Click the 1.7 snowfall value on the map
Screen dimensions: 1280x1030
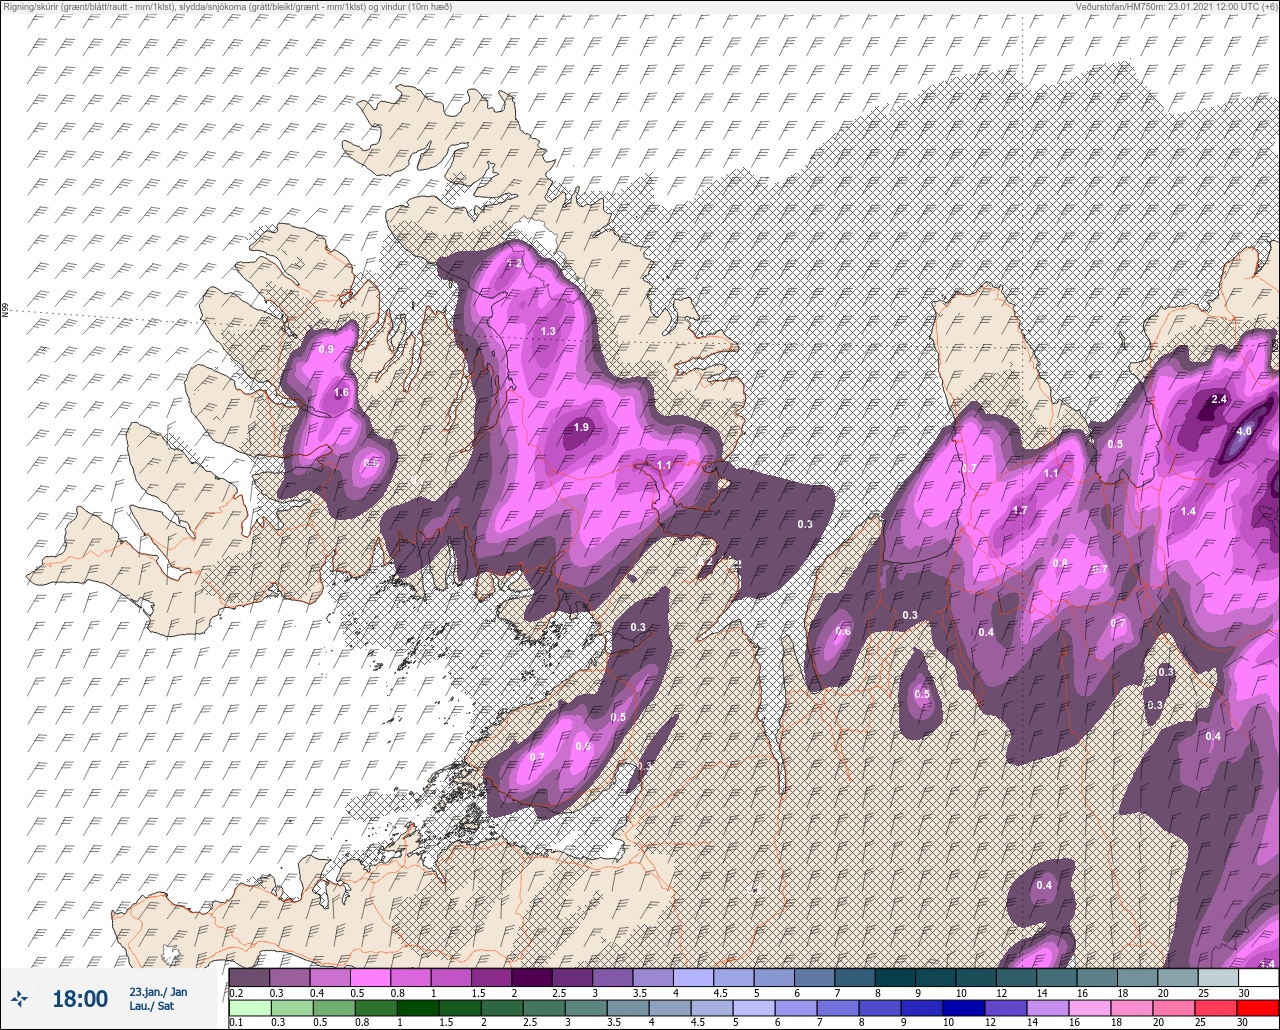[1020, 510]
